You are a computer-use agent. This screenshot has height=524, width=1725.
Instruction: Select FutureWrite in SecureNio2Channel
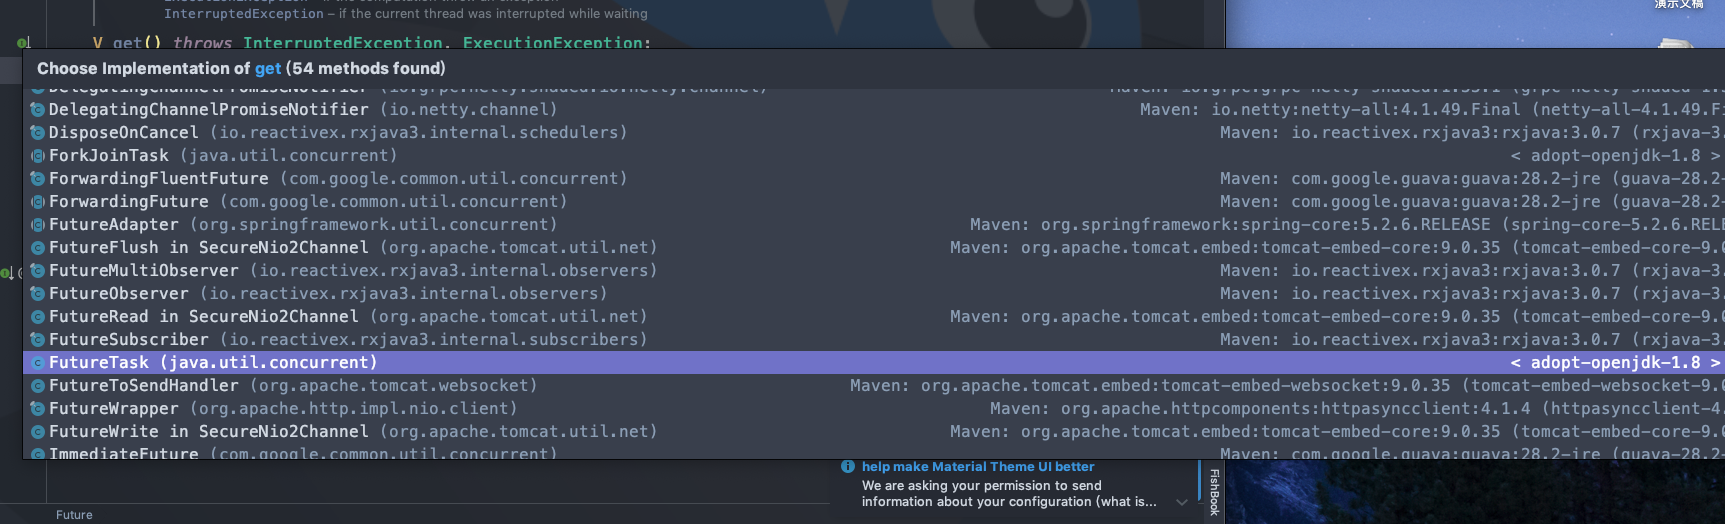[x=874, y=432]
